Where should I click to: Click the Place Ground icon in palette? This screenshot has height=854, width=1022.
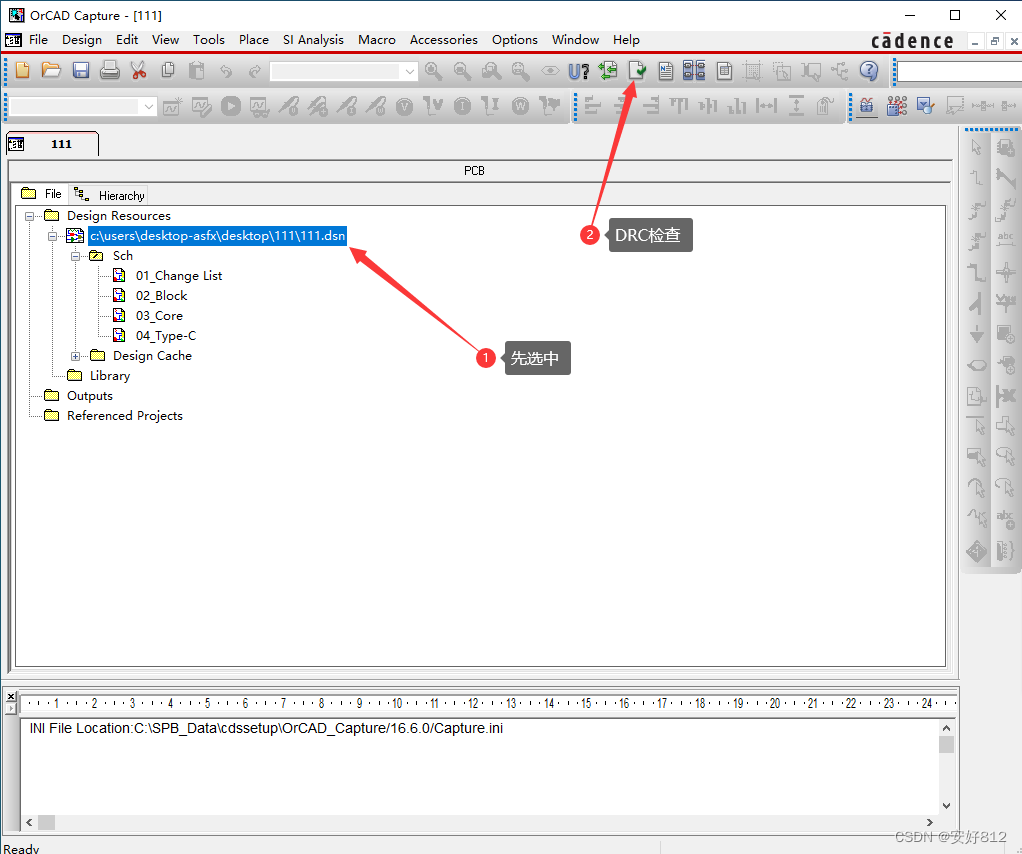click(x=976, y=334)
